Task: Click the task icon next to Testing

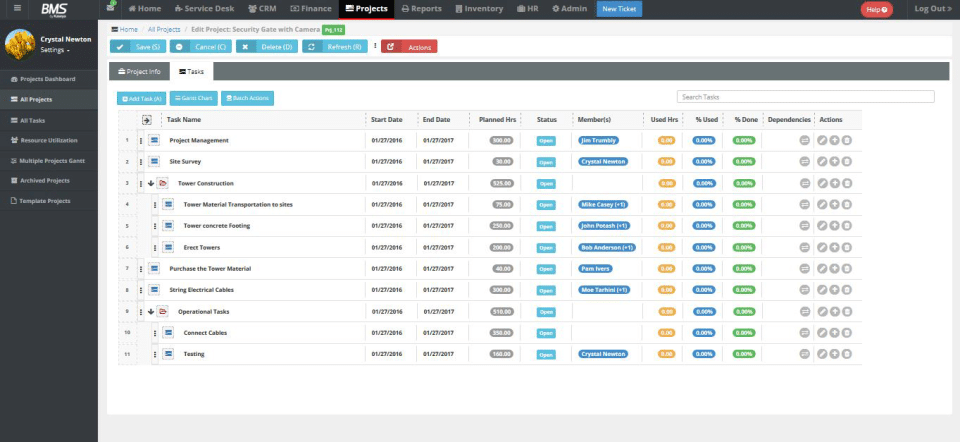Action: (169, 354)
